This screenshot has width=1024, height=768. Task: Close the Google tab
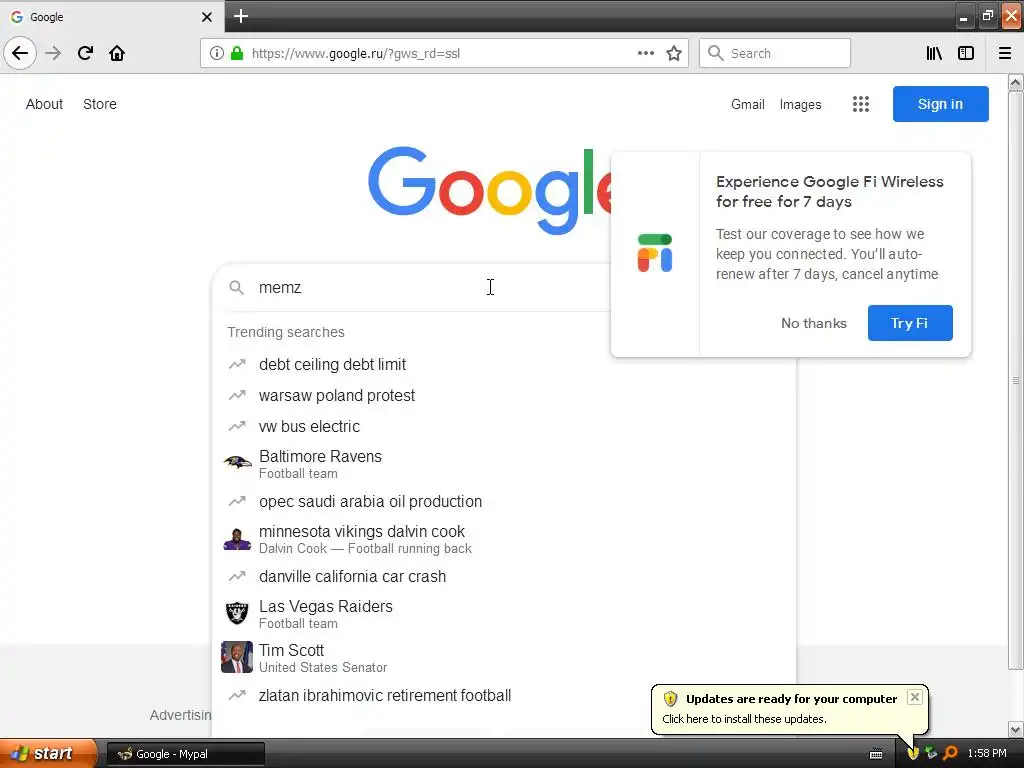pyautogui.click(x=206, y=17)
